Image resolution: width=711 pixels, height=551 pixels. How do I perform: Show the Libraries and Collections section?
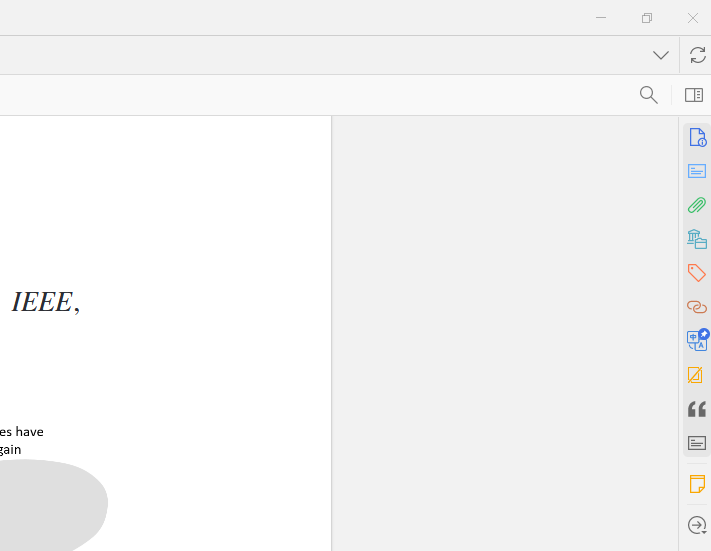[697, 239]
